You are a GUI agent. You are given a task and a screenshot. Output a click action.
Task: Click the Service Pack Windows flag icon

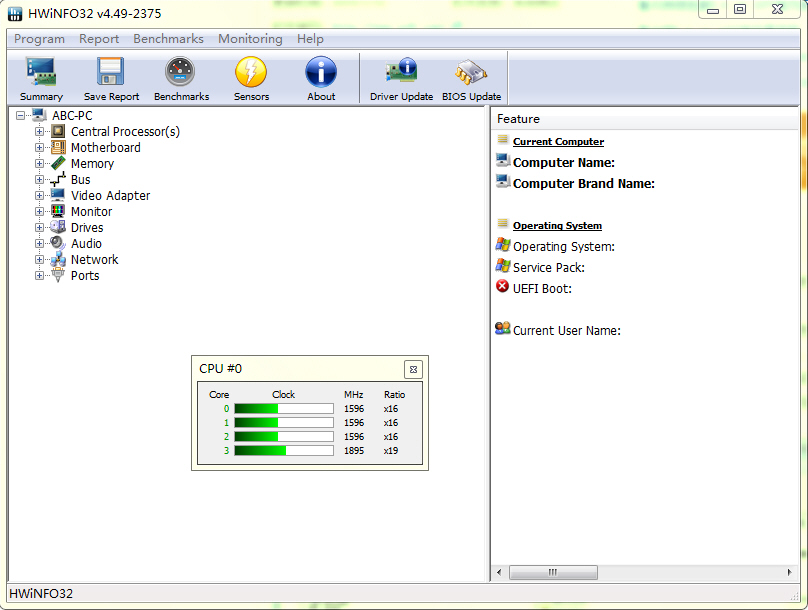tap(502, 265)
